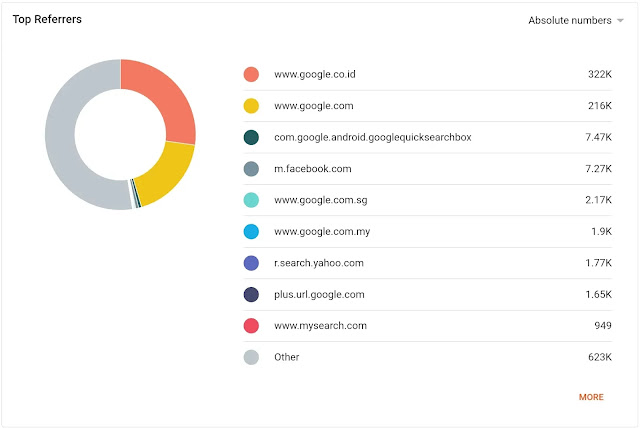
Task: Click the 623K value for Other
Action: point(600,357)
